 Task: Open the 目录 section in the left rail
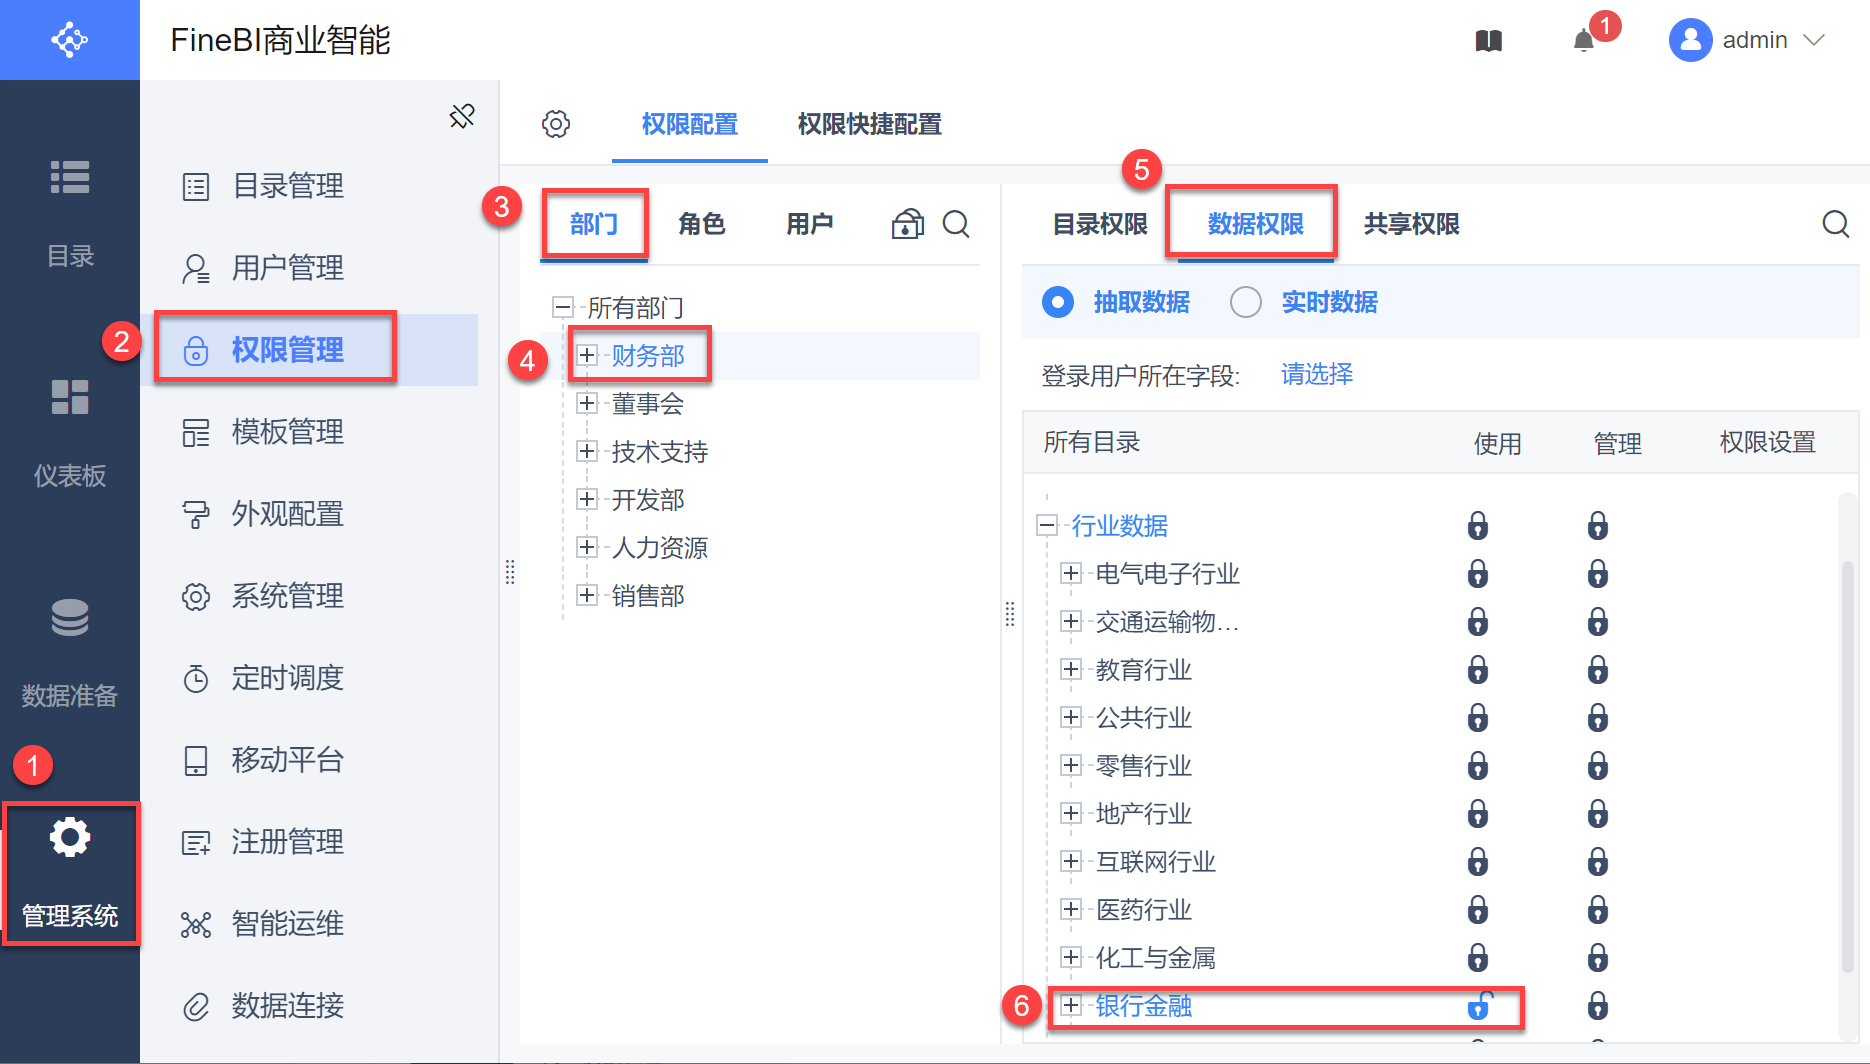click(x=70, y=213)
